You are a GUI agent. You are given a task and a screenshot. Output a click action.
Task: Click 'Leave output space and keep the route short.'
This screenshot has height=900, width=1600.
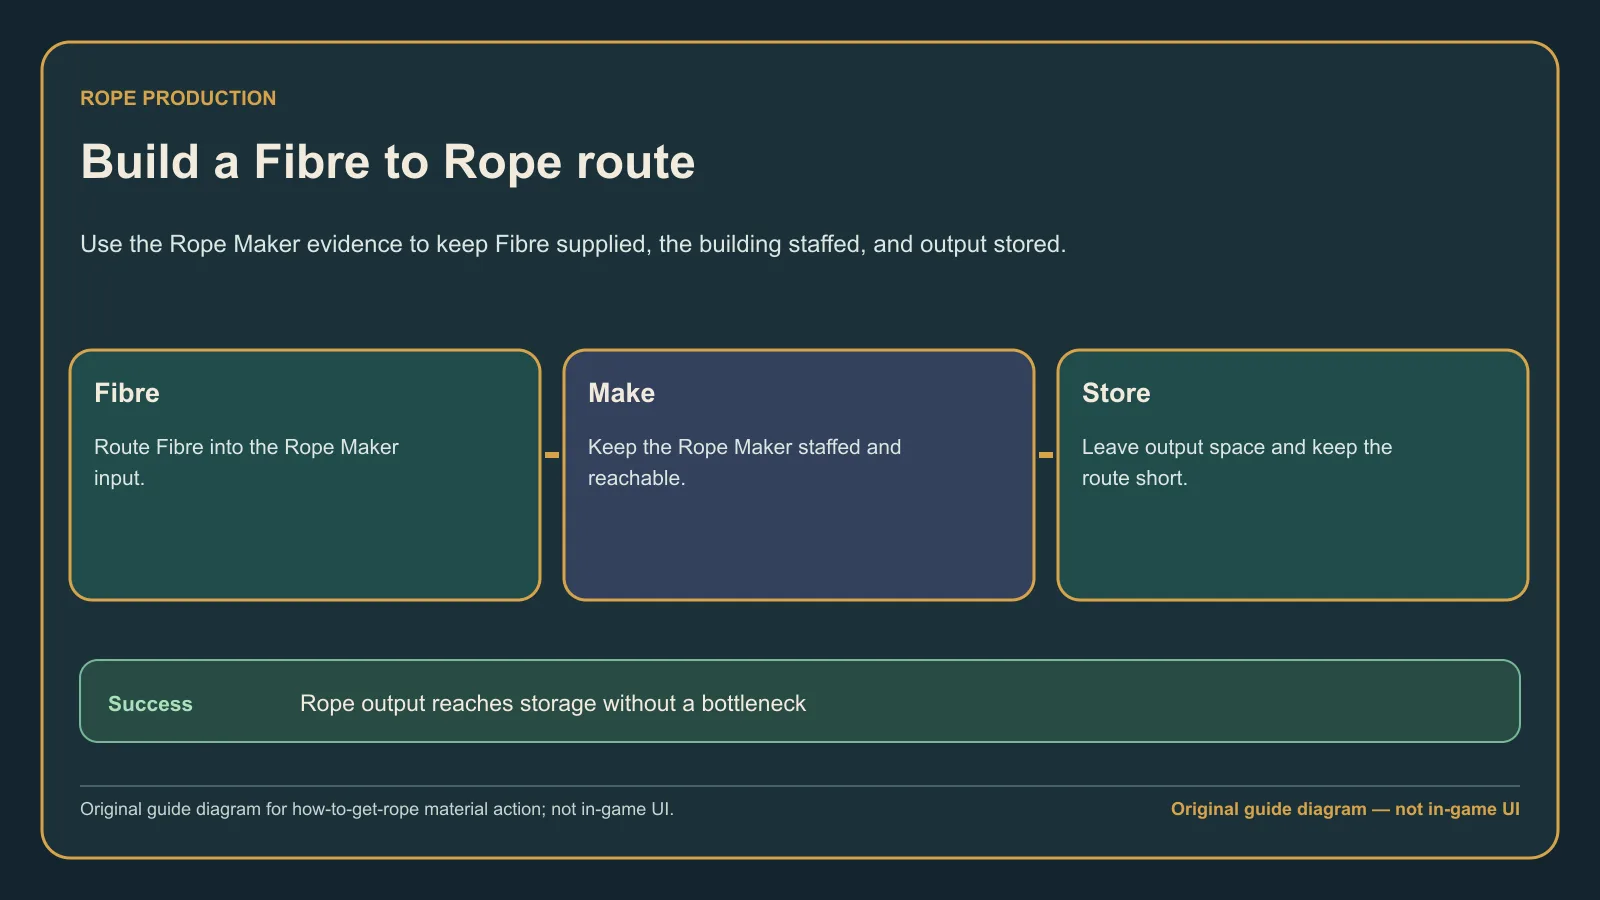click(1237, 462)
